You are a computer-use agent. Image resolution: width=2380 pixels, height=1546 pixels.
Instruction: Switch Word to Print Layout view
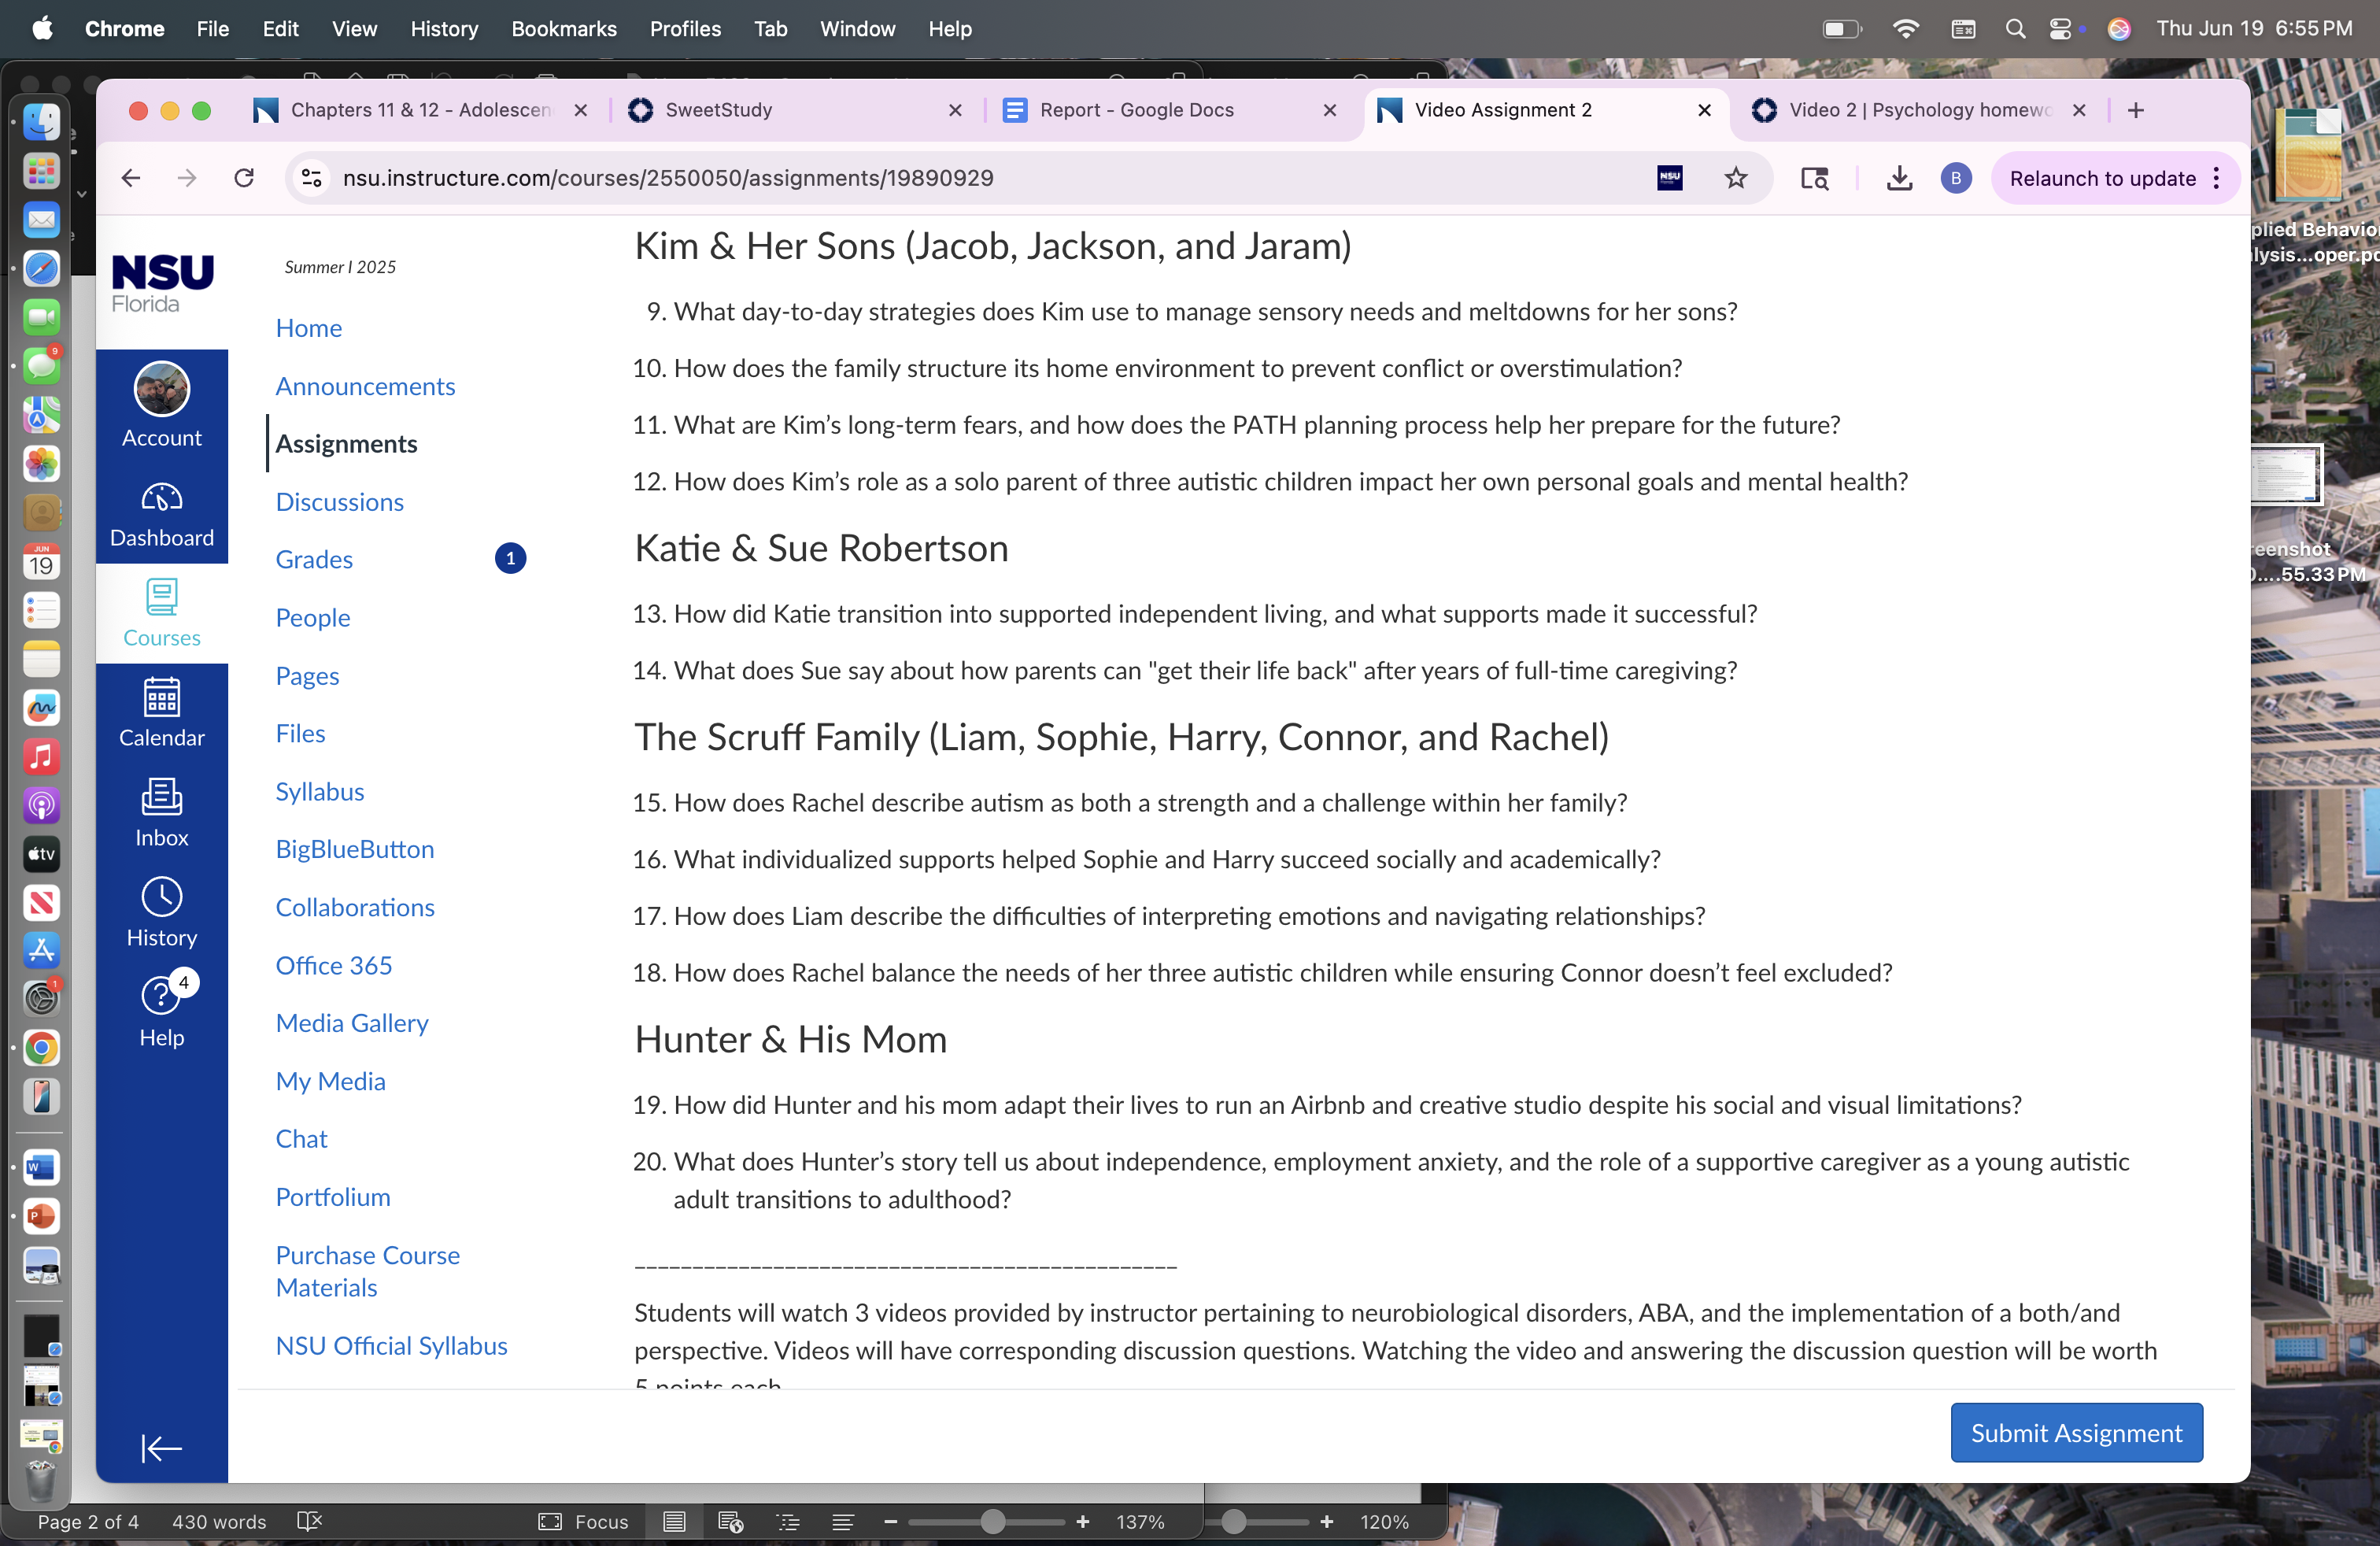tap(674, 1521)
